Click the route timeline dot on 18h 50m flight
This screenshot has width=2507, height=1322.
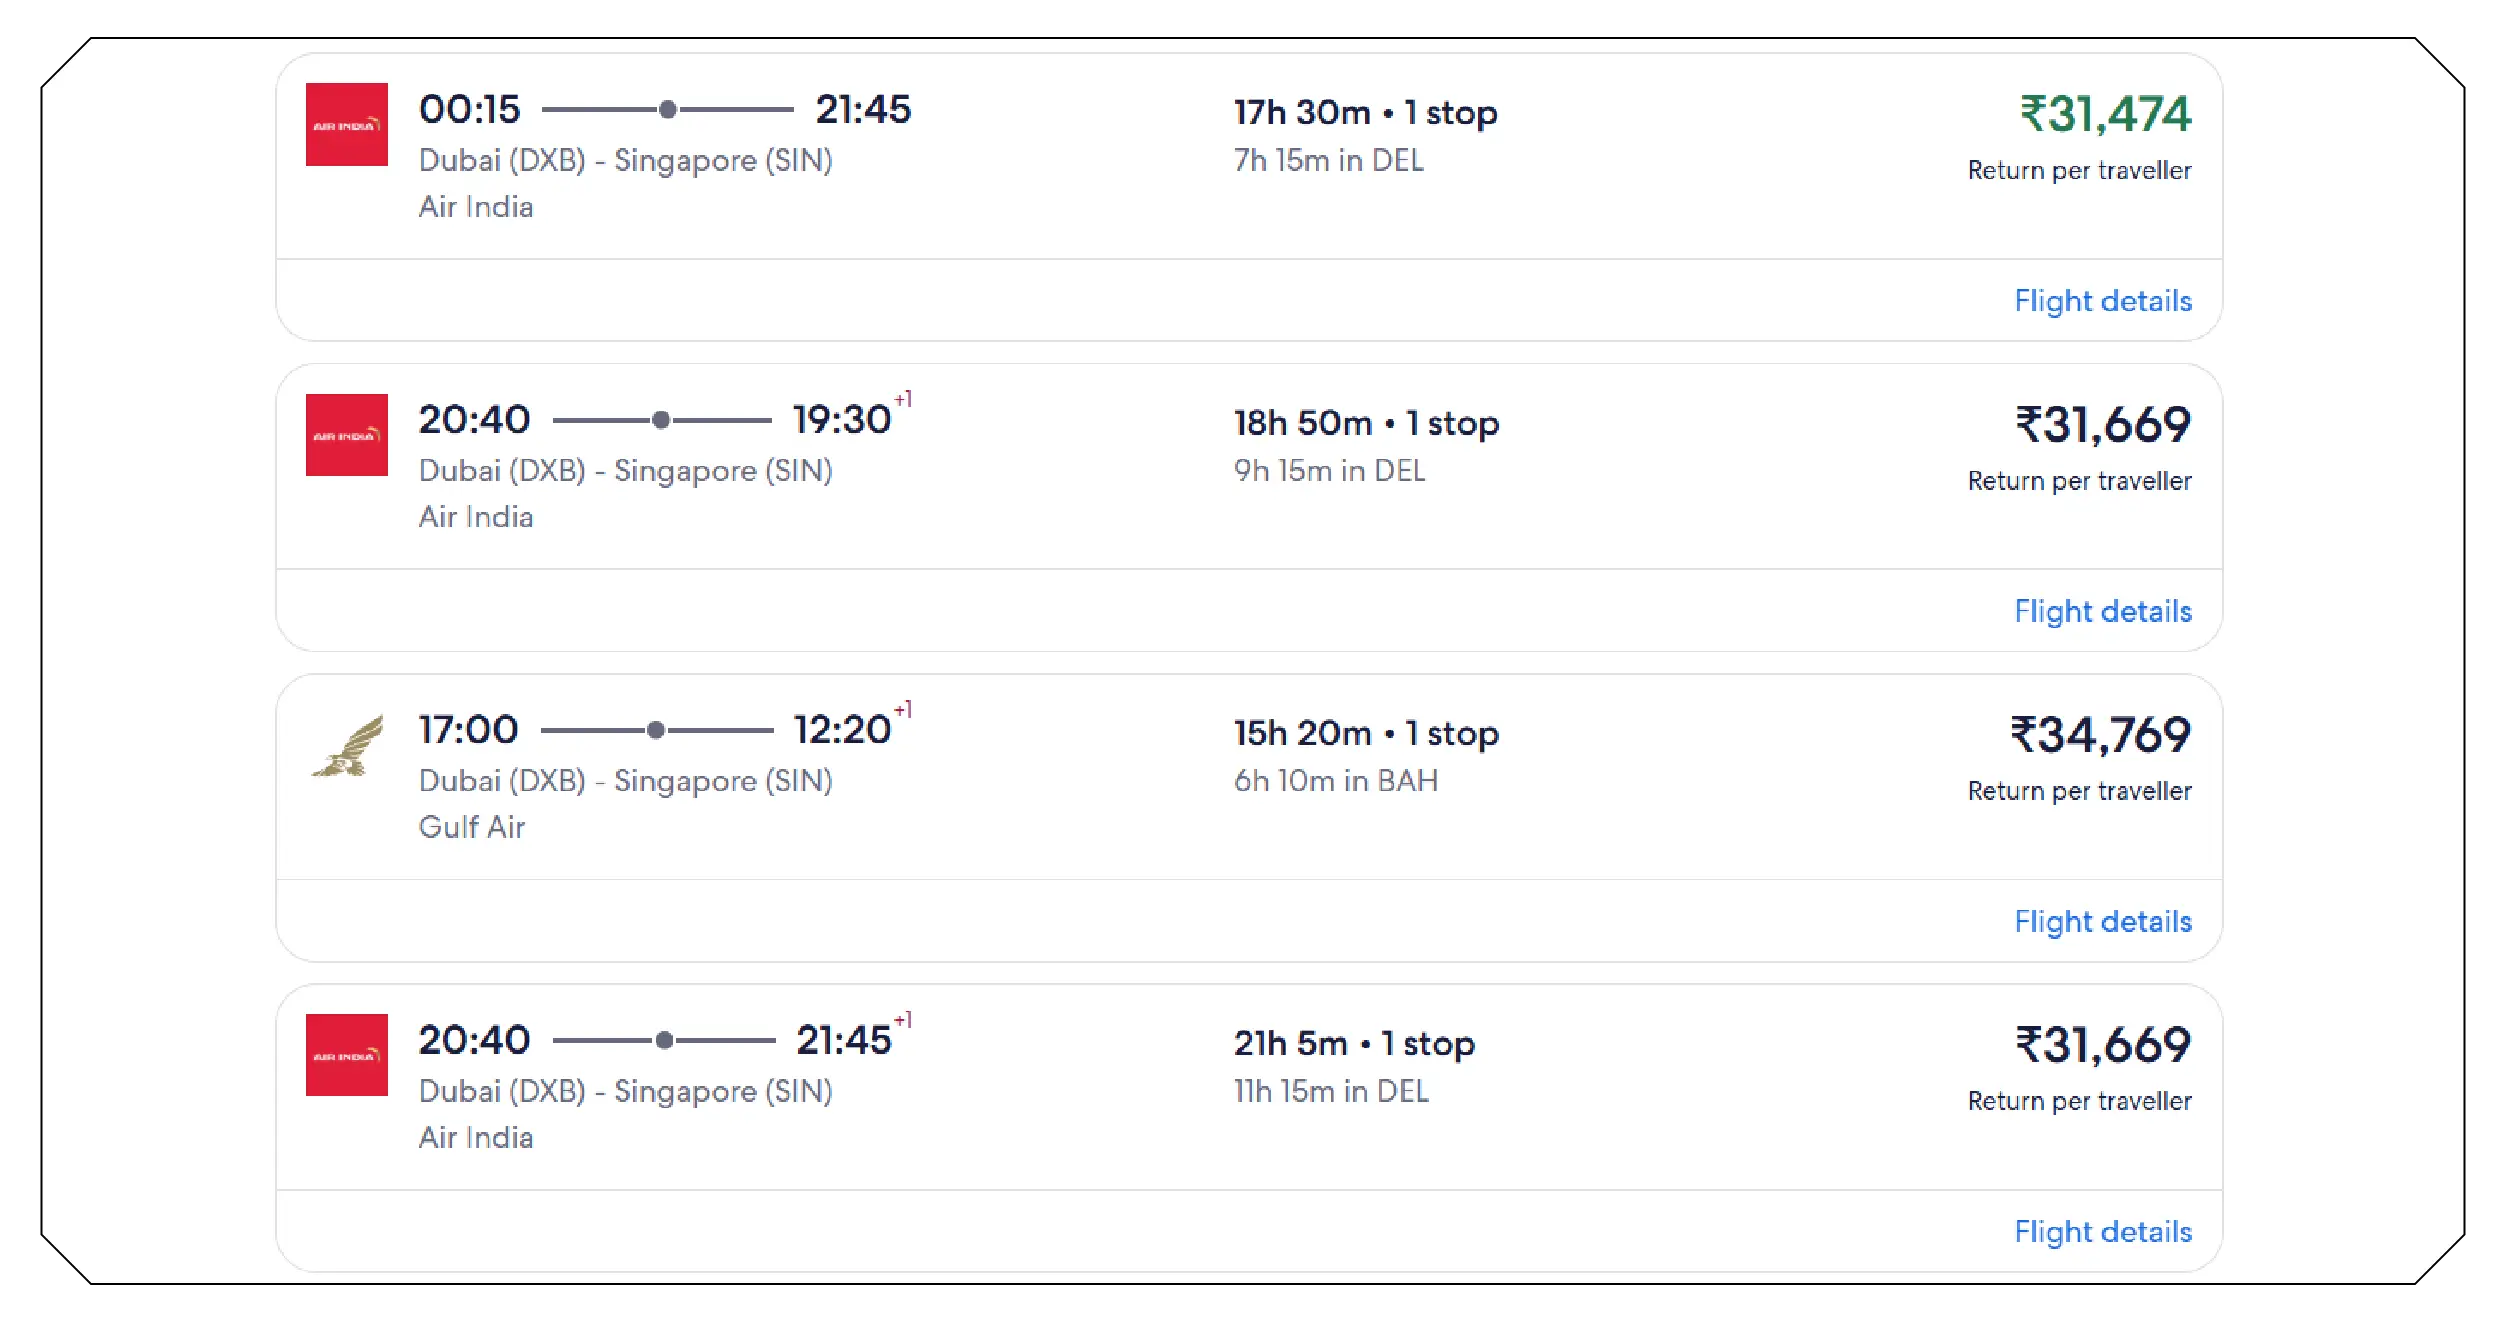[x=660, y=418]
